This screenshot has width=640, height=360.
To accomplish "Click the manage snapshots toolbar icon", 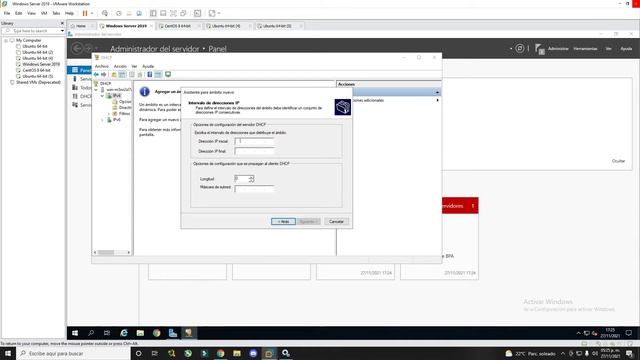I will 139,13.
